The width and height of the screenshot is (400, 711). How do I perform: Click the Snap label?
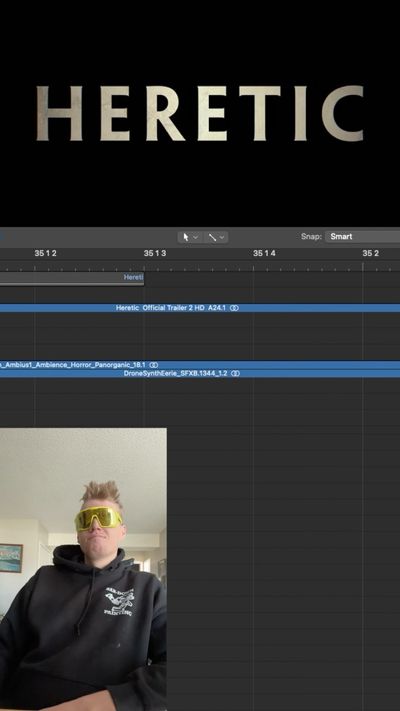pos(311,237)
